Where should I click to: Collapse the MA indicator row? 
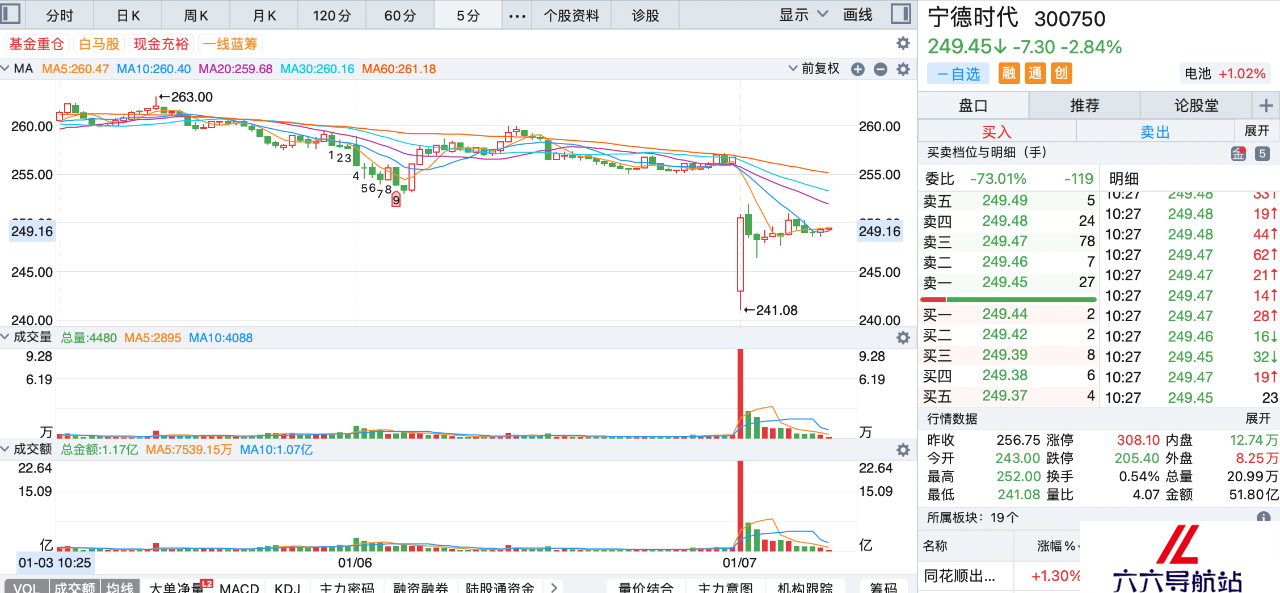tap(5, 69)
